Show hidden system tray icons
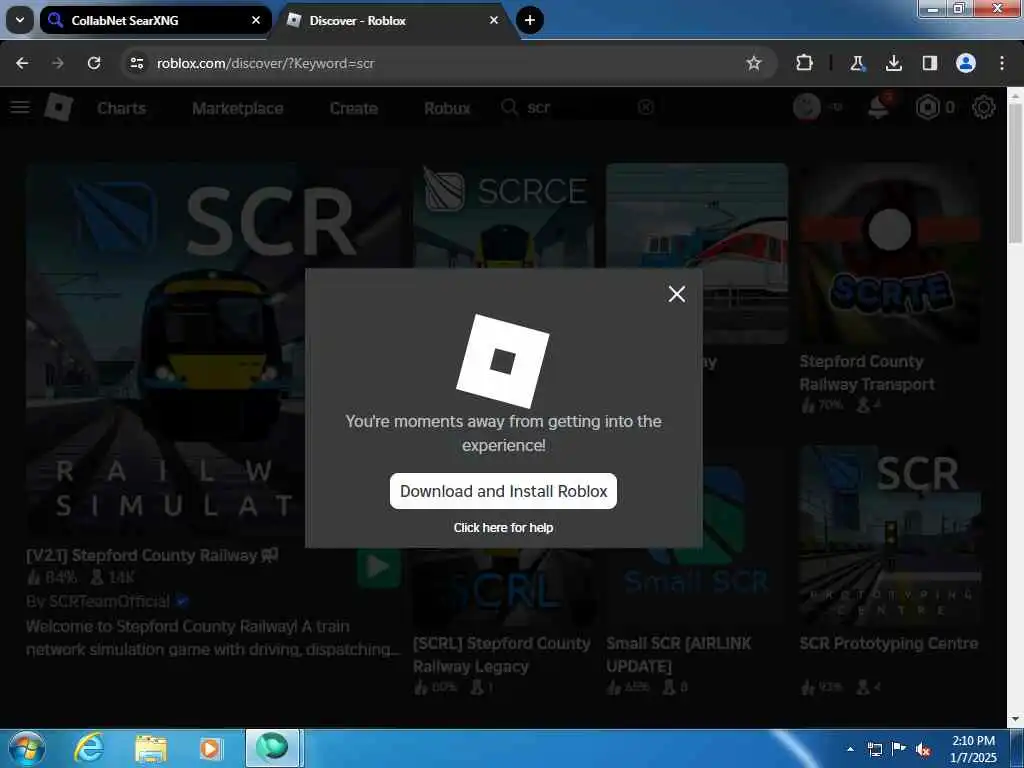 click(850, 749)
